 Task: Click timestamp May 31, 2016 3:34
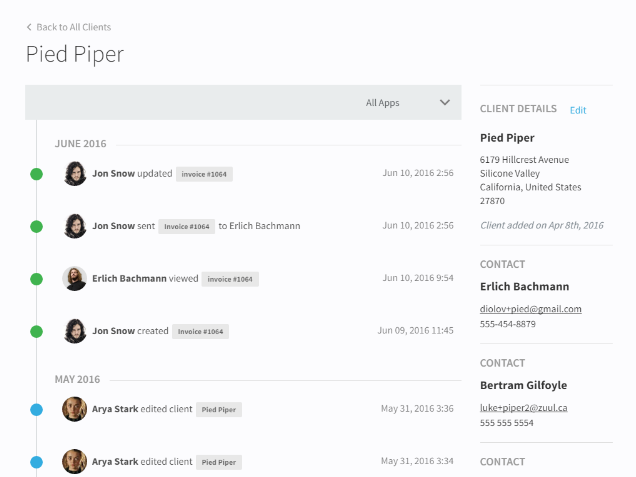coord(417,461)
